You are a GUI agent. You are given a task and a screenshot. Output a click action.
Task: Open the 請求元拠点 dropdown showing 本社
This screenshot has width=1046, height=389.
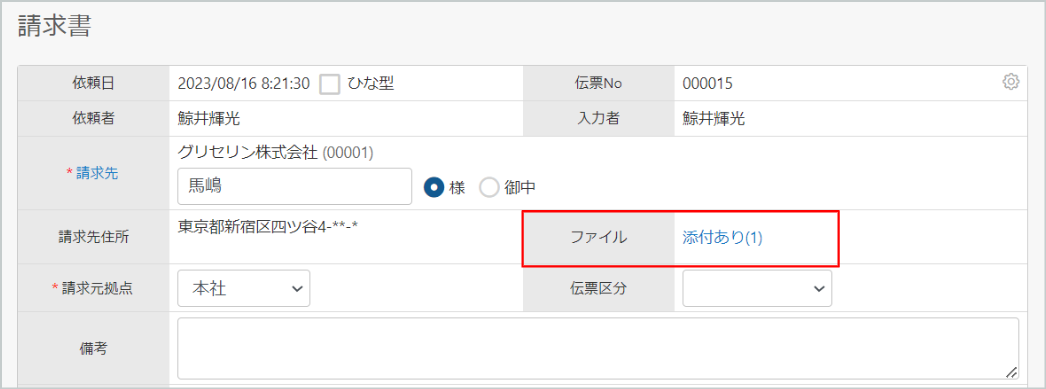[x=243, y=288]
